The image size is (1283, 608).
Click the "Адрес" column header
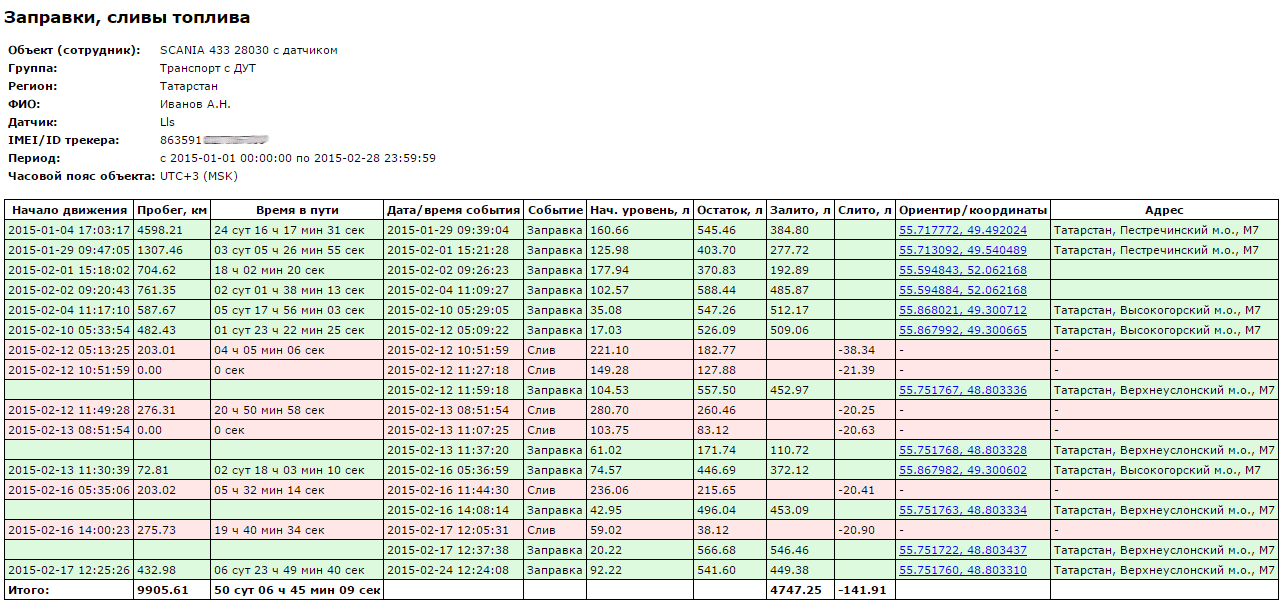point(1164,210)
